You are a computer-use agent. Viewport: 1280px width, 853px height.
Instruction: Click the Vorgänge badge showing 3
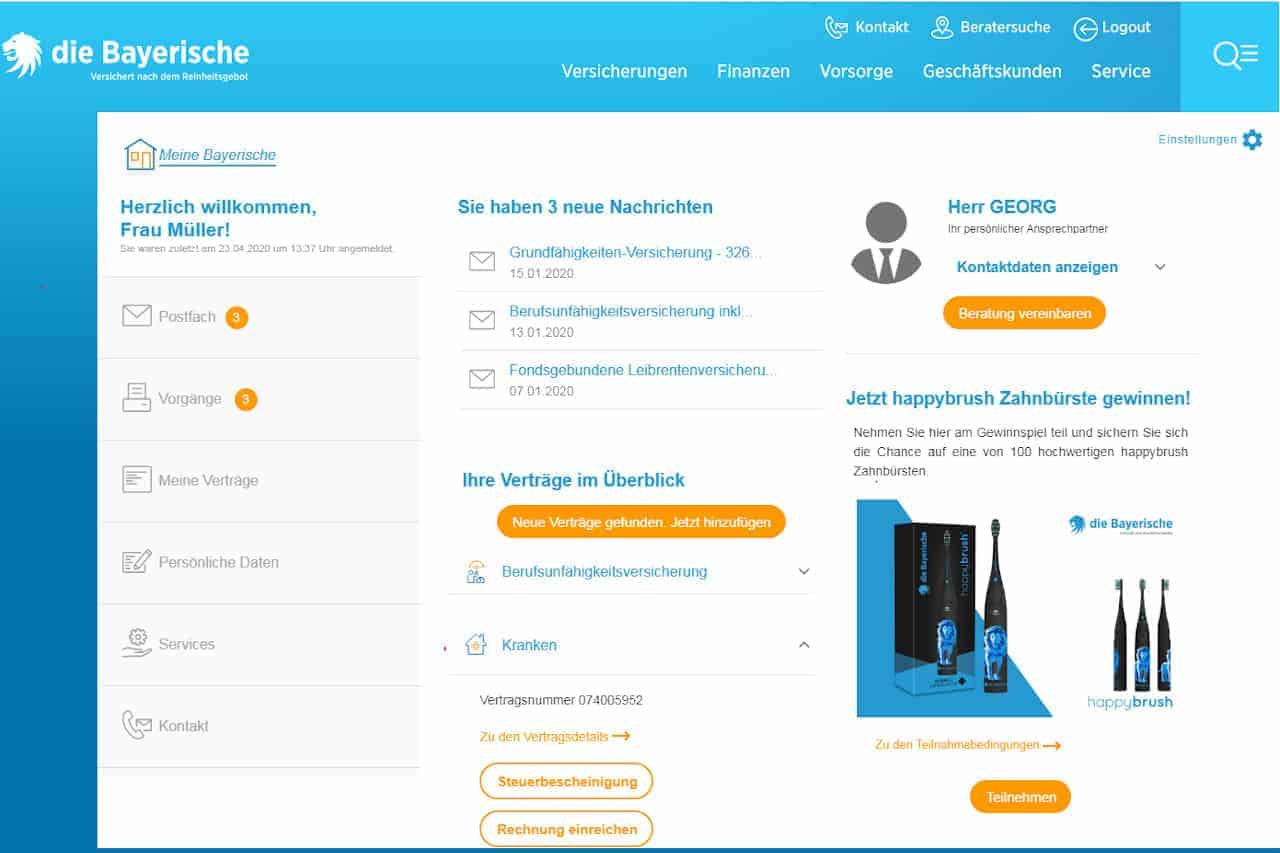(246, 400)
